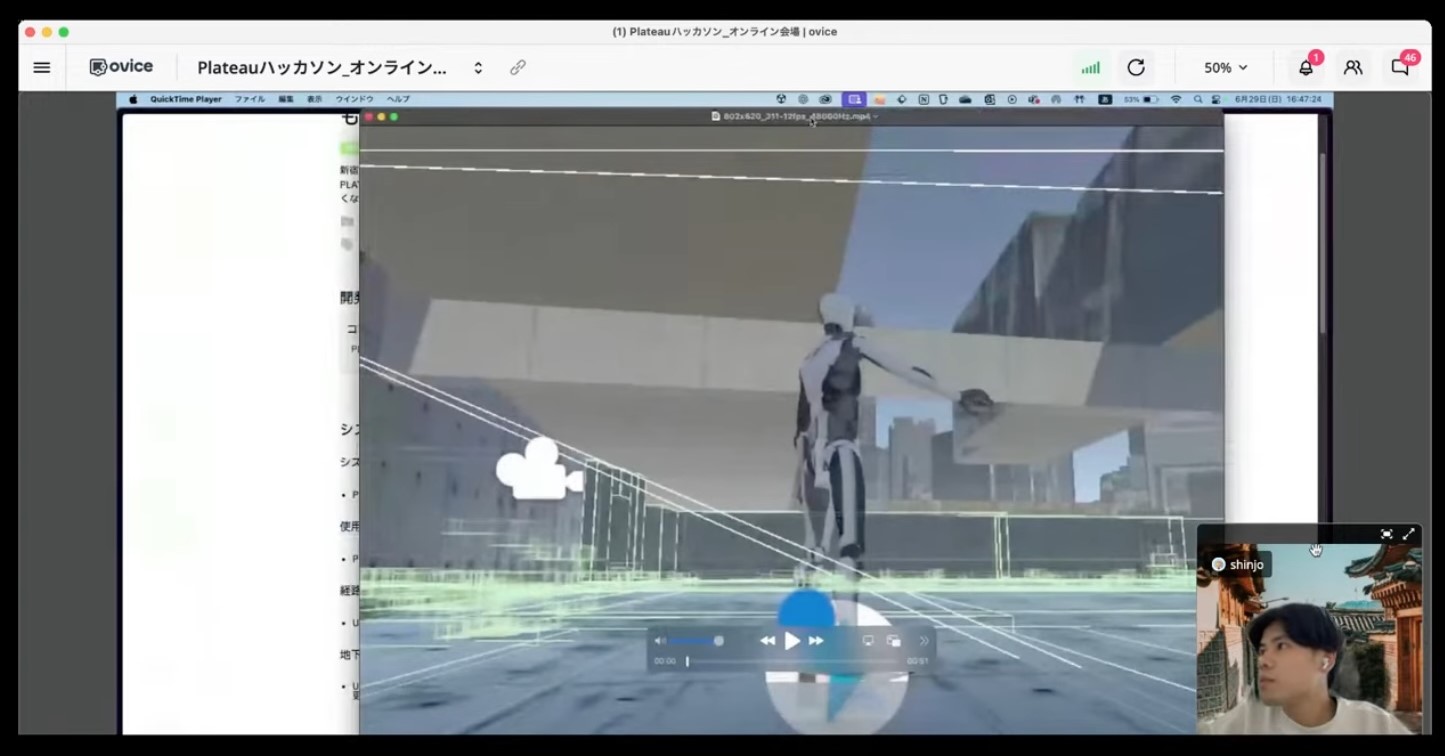Reload the ovice space with refresh icon

(x=1136, y=68)
